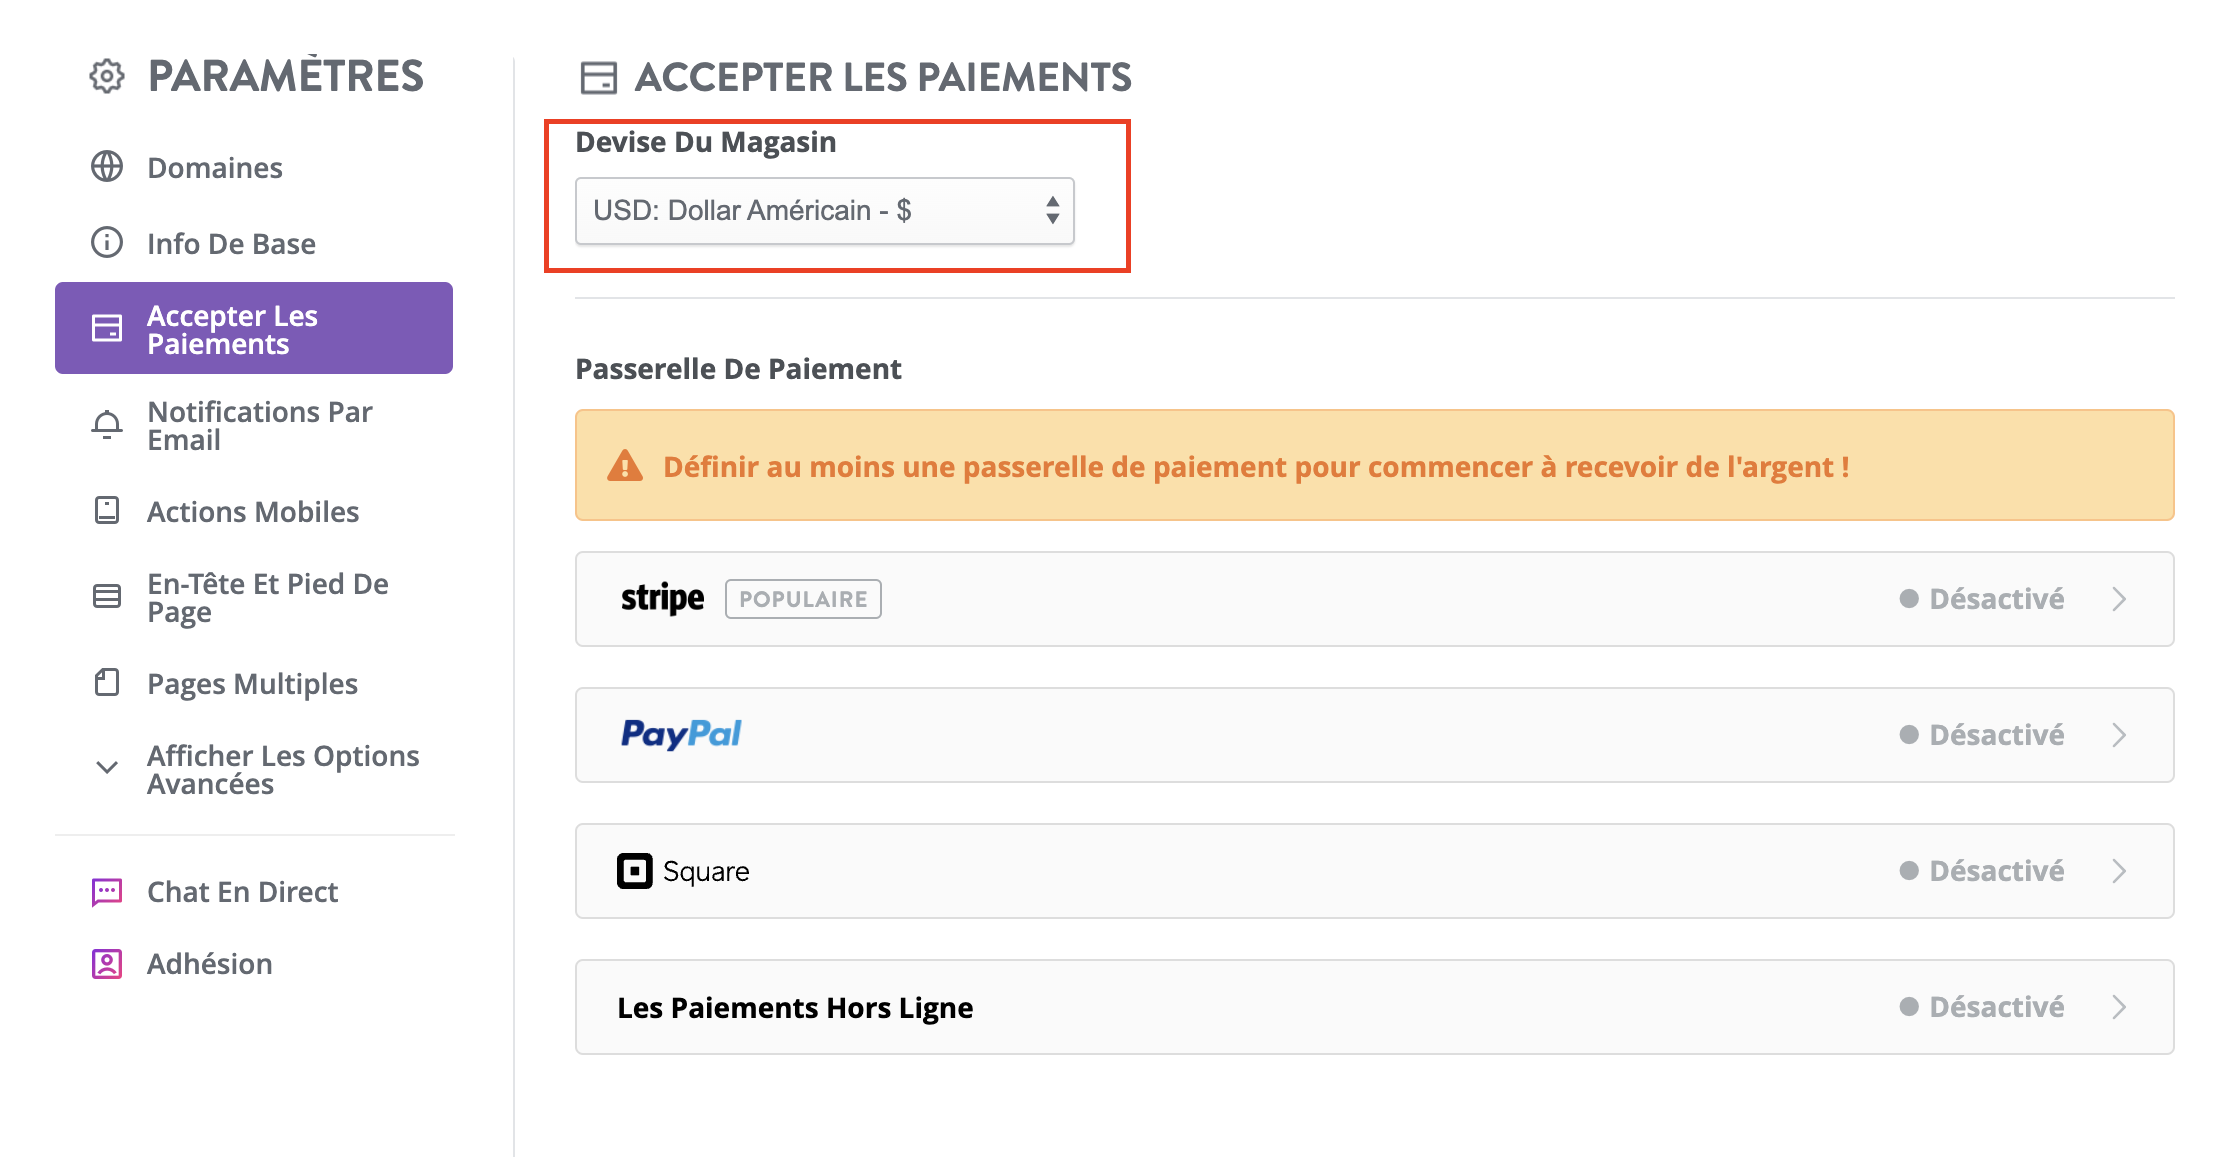Open the Devise Du Magasin currency dropdown
2228x1157 pixels.
pyautogui.click(x=825, y=211)
